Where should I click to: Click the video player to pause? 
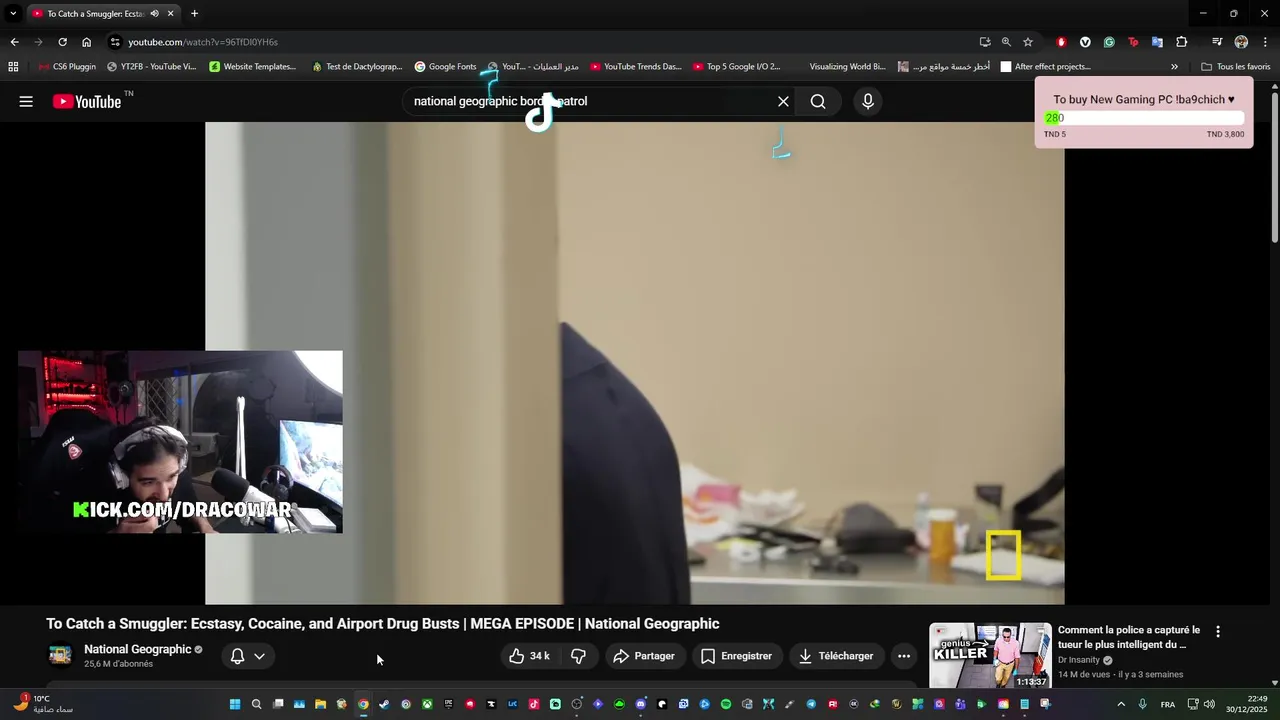634,363
